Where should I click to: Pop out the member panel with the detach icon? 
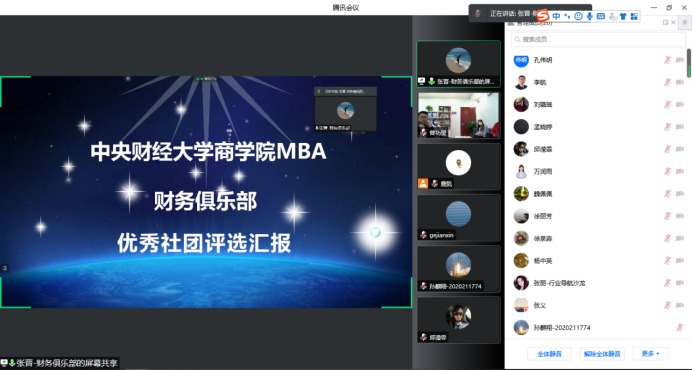pyautogui.click(x=666, y=23)
